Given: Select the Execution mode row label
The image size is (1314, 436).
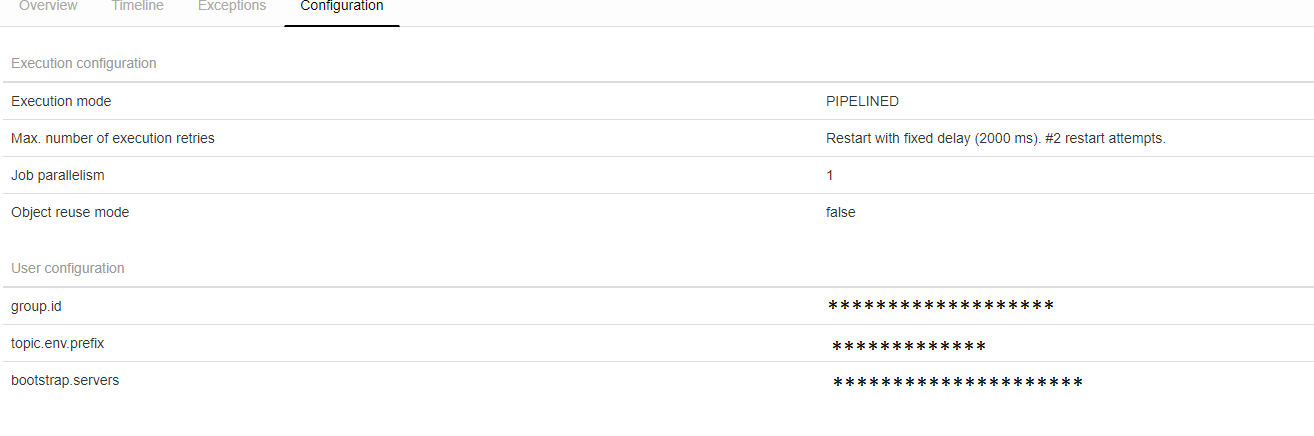Looking at the screenshot, I should click(x=61, y=101).
